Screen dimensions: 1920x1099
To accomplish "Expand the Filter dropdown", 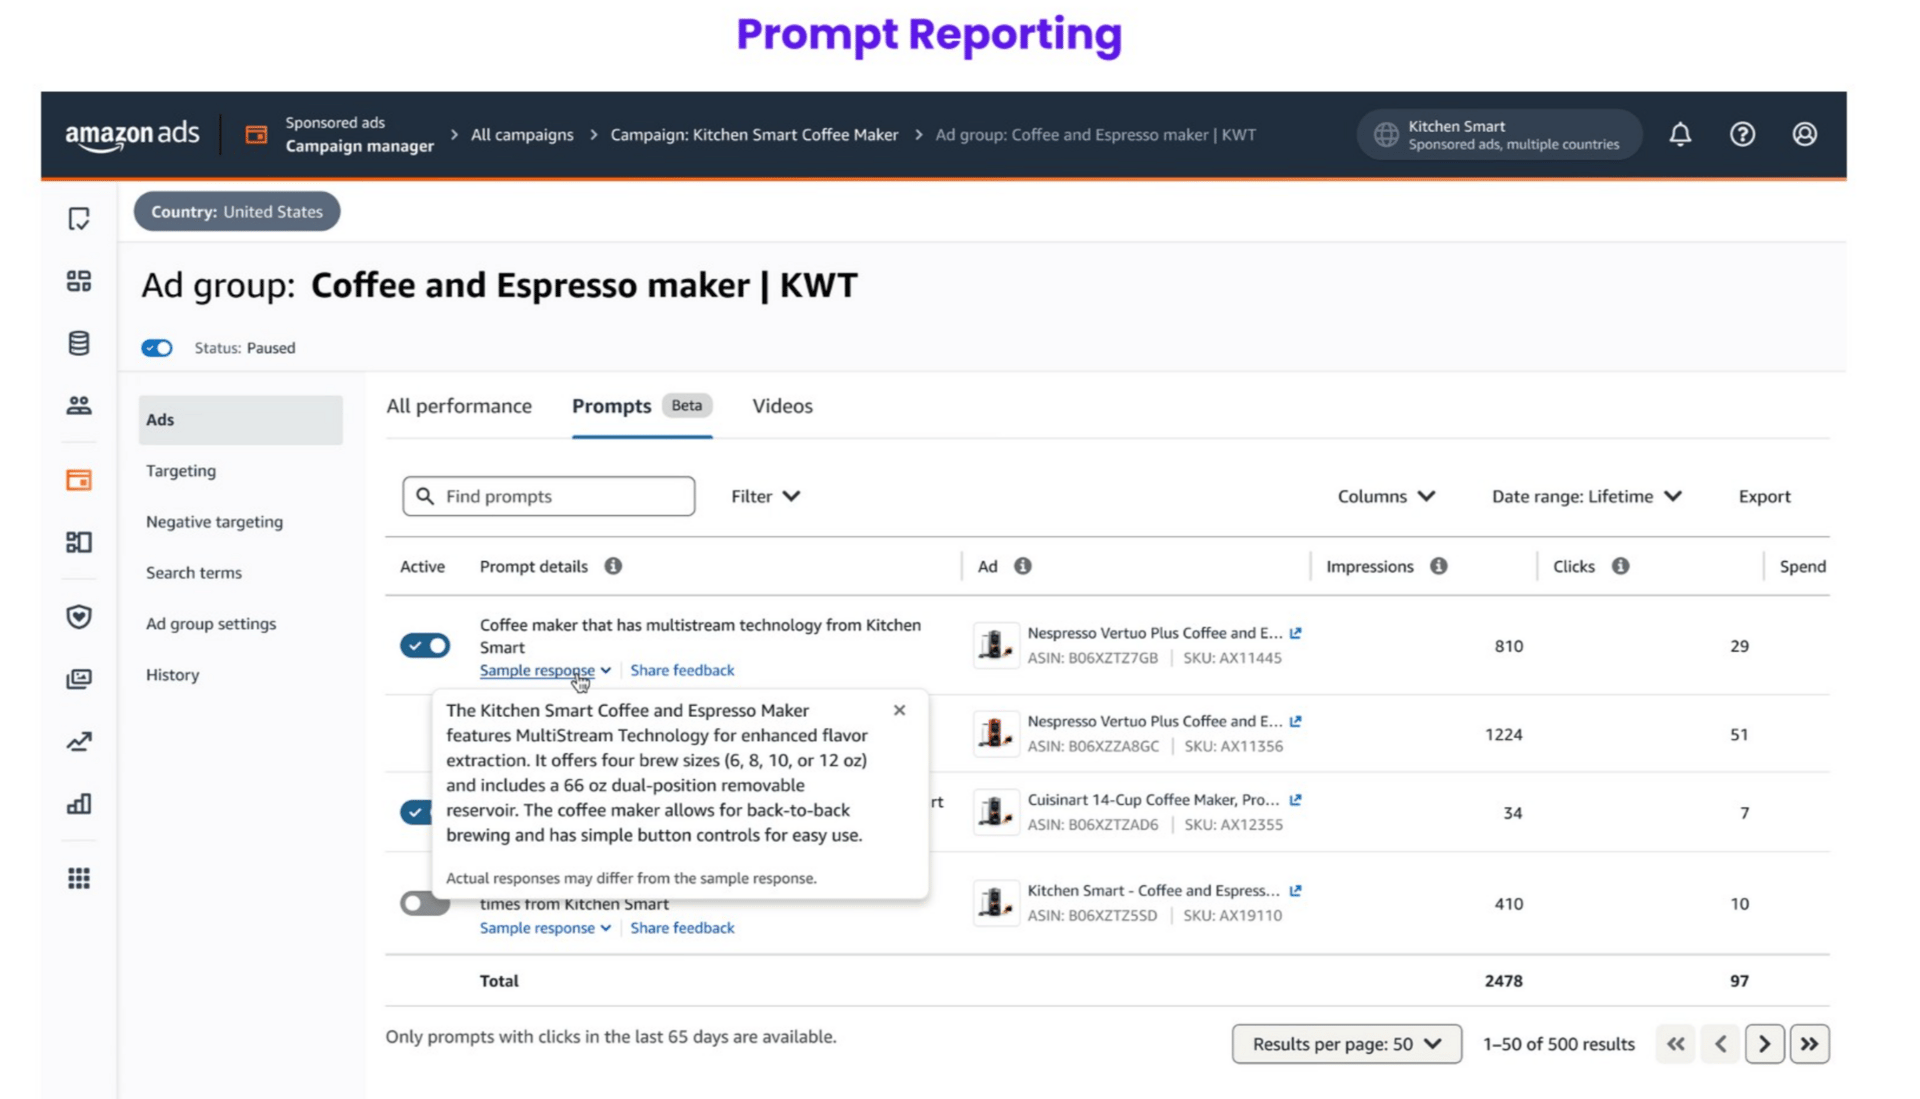I will pyautogui.click(x=765, y=496).
